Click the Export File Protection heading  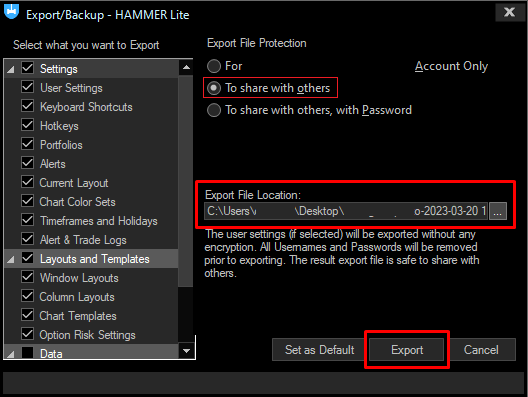(257, 43)
